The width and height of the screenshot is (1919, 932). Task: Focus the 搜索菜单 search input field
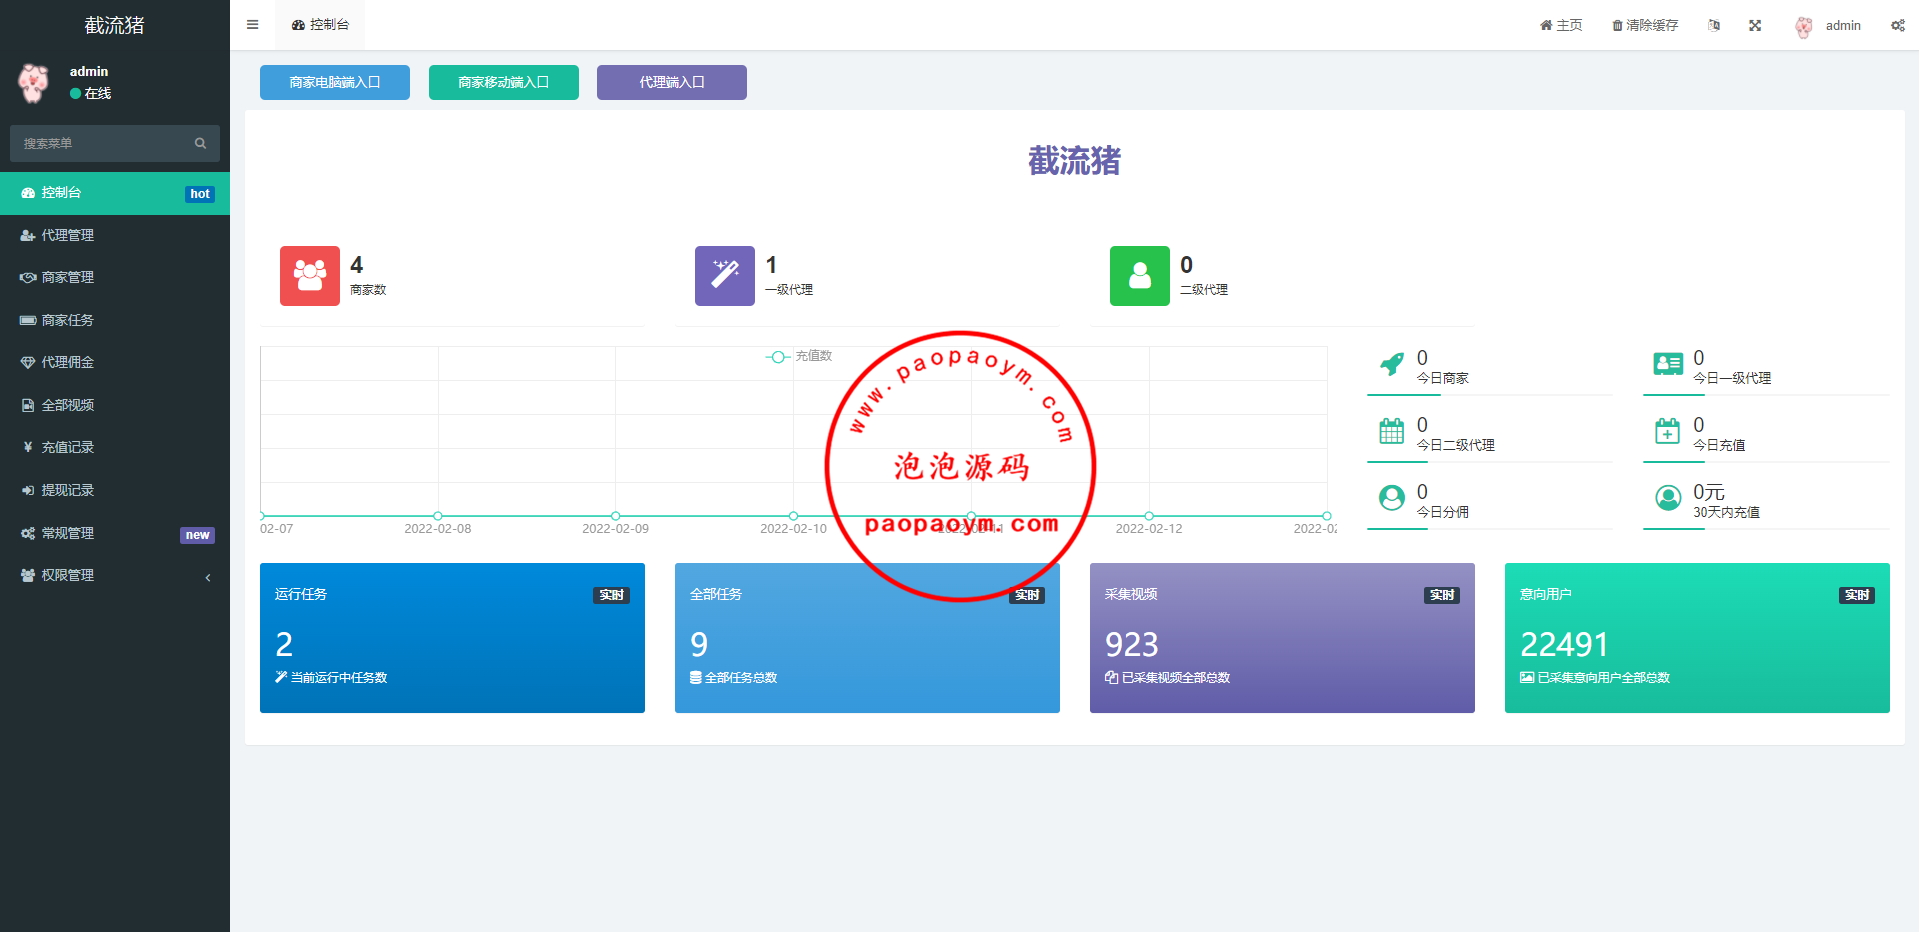[x=100, y=143]
